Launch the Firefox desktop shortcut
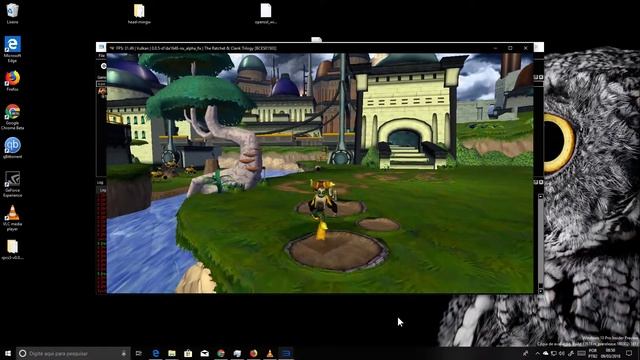Image resolution: width=640 pixels, height=360 pixels. point(12,81)
